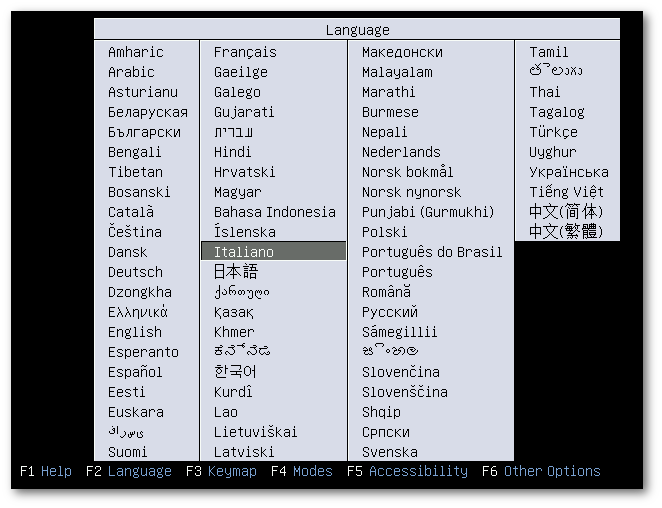Select Español from the language list

coord(135,372)
